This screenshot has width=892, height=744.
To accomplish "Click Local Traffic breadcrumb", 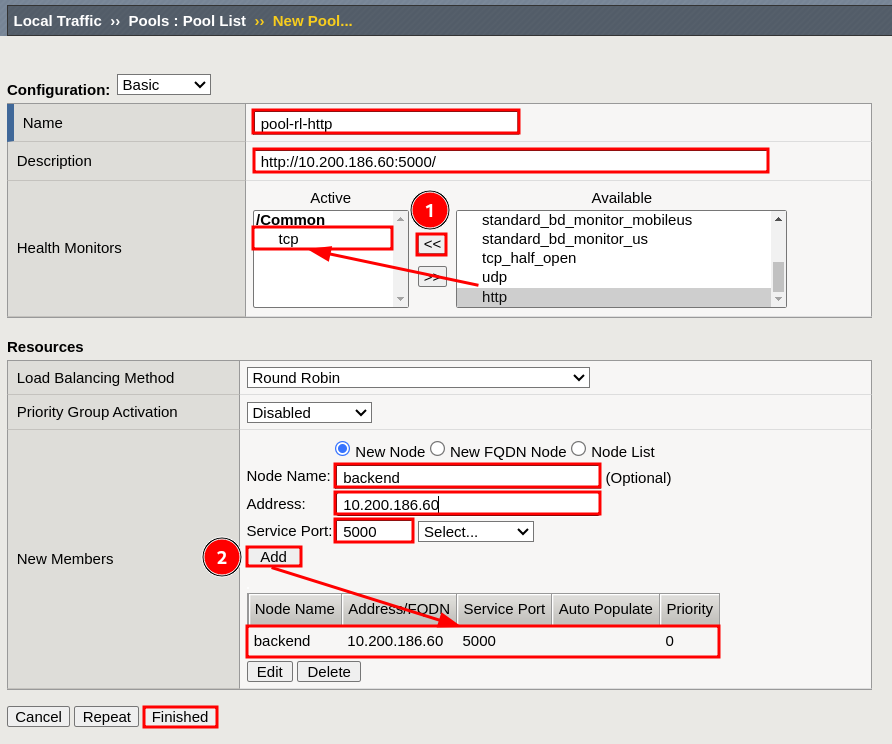I will [57, 20].
